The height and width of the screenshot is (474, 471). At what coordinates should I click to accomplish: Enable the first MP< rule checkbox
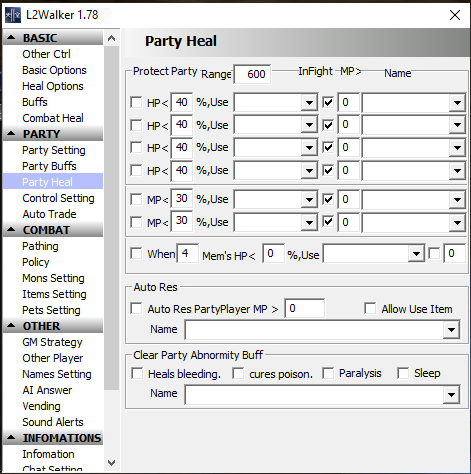pos(136,199)
